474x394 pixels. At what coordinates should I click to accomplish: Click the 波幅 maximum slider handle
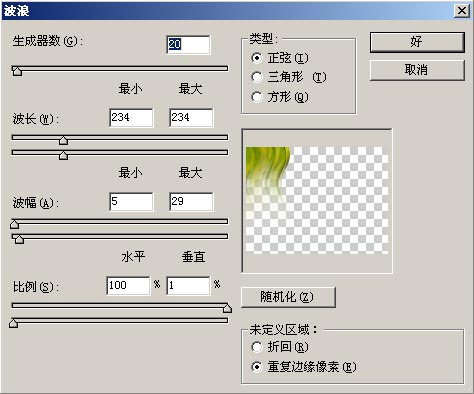click(x=19, y=239)
